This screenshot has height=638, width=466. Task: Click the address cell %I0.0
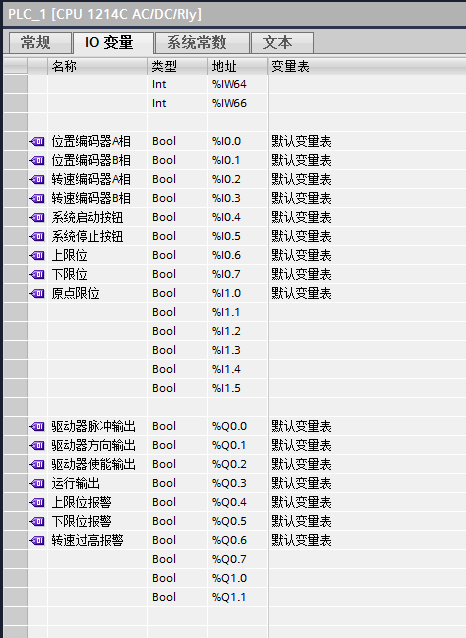click(237, 142)
